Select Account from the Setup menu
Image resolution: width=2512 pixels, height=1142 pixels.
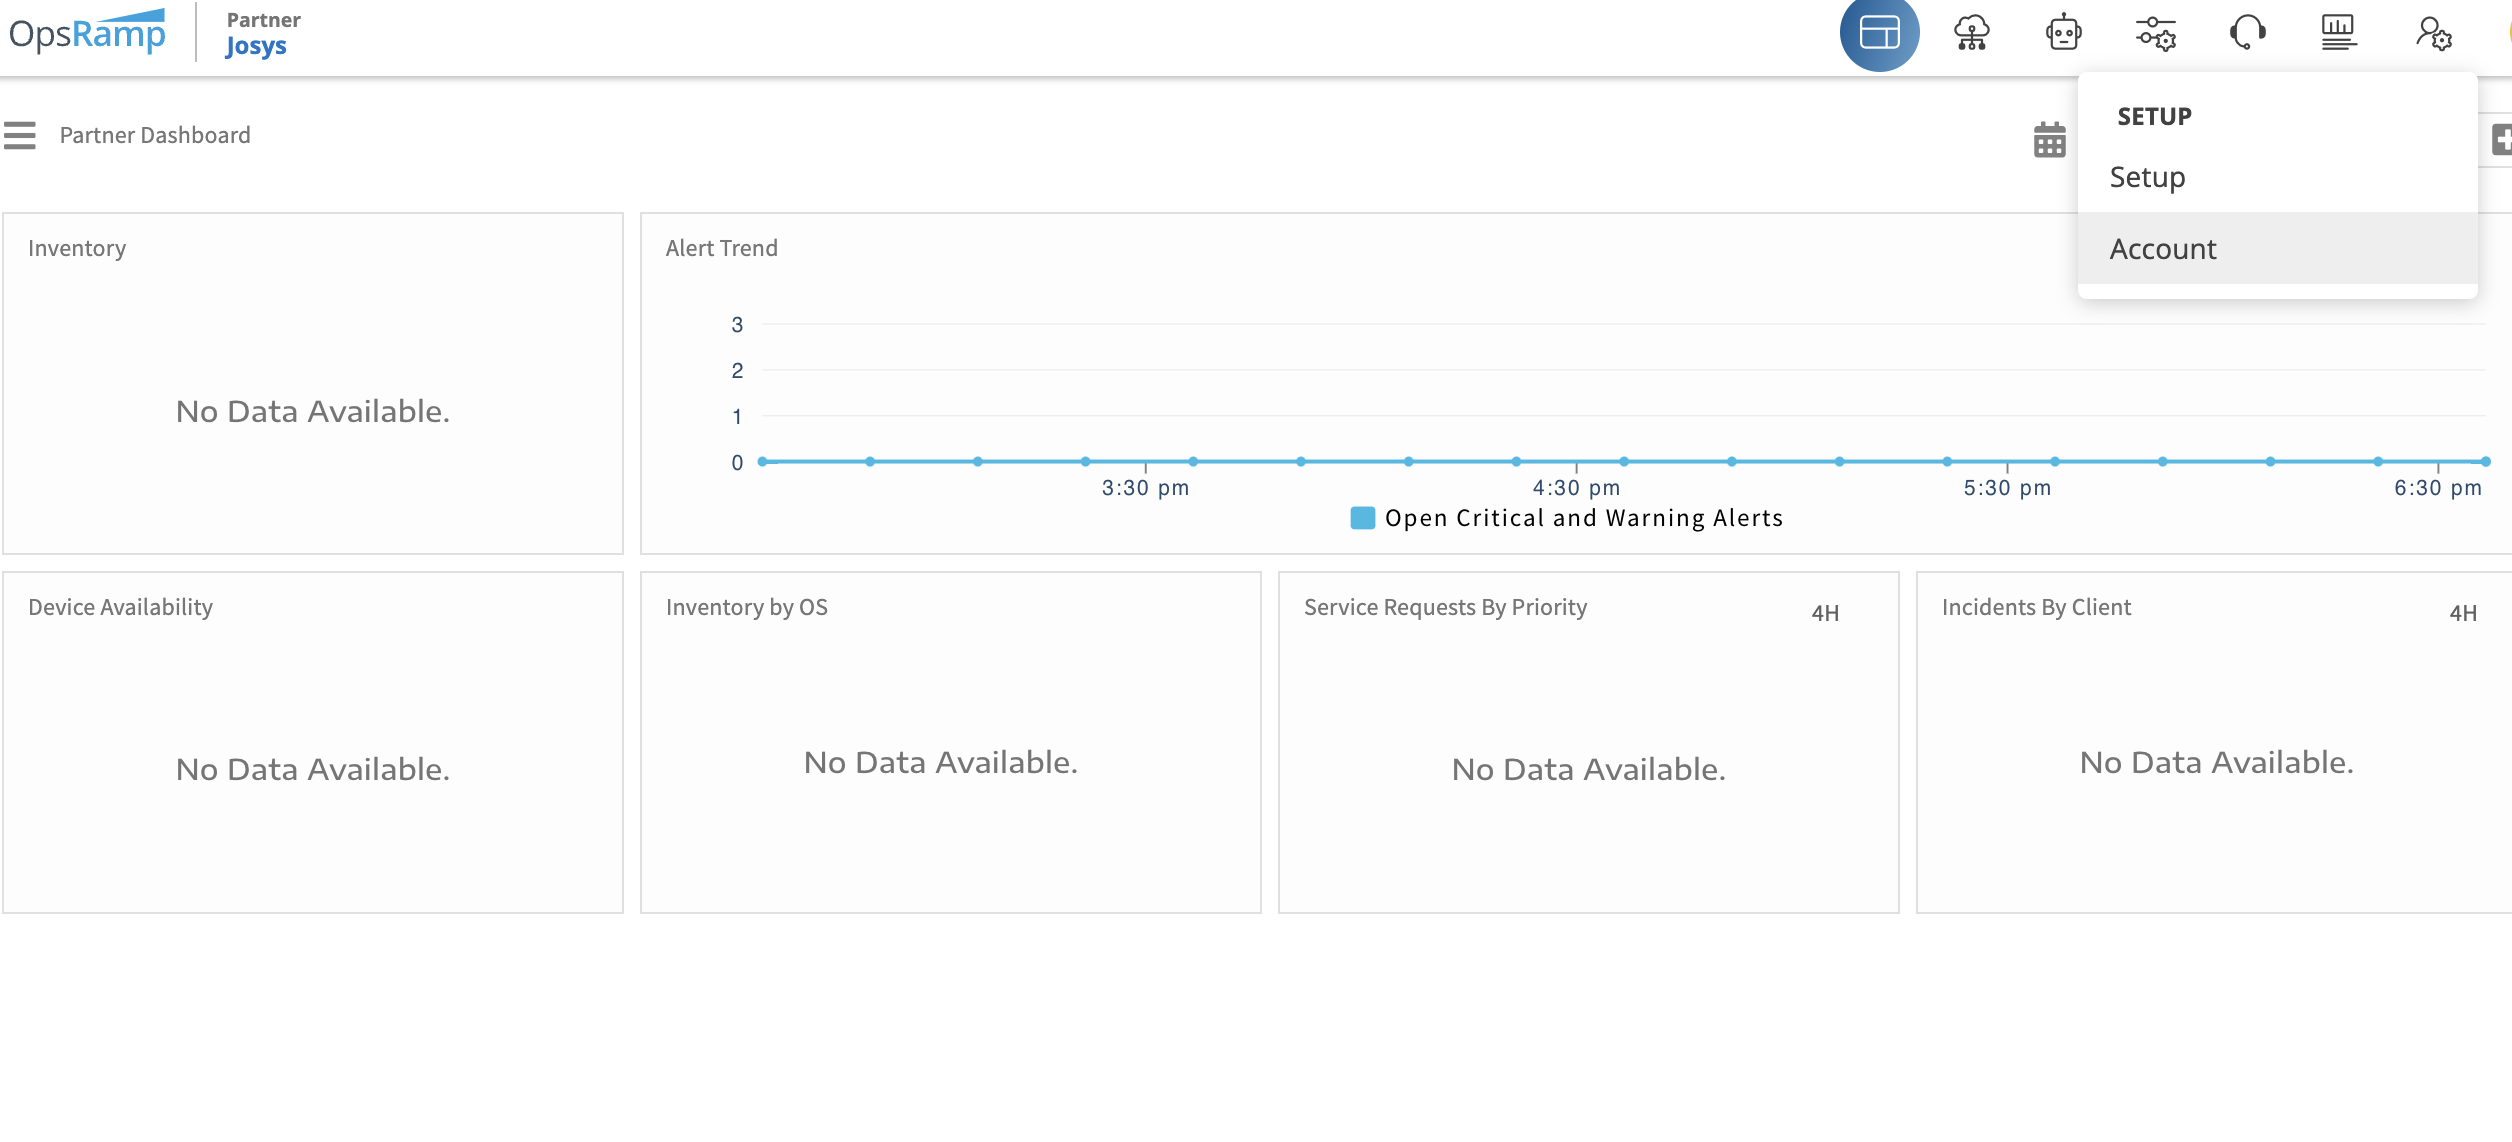[2163, 249]
